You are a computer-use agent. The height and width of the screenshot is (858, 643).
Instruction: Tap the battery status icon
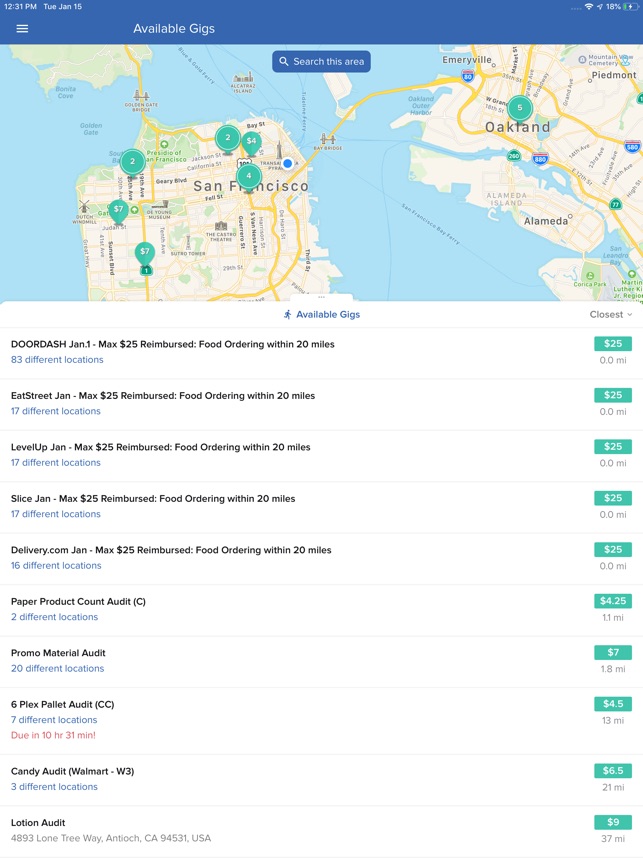point(630,7)
